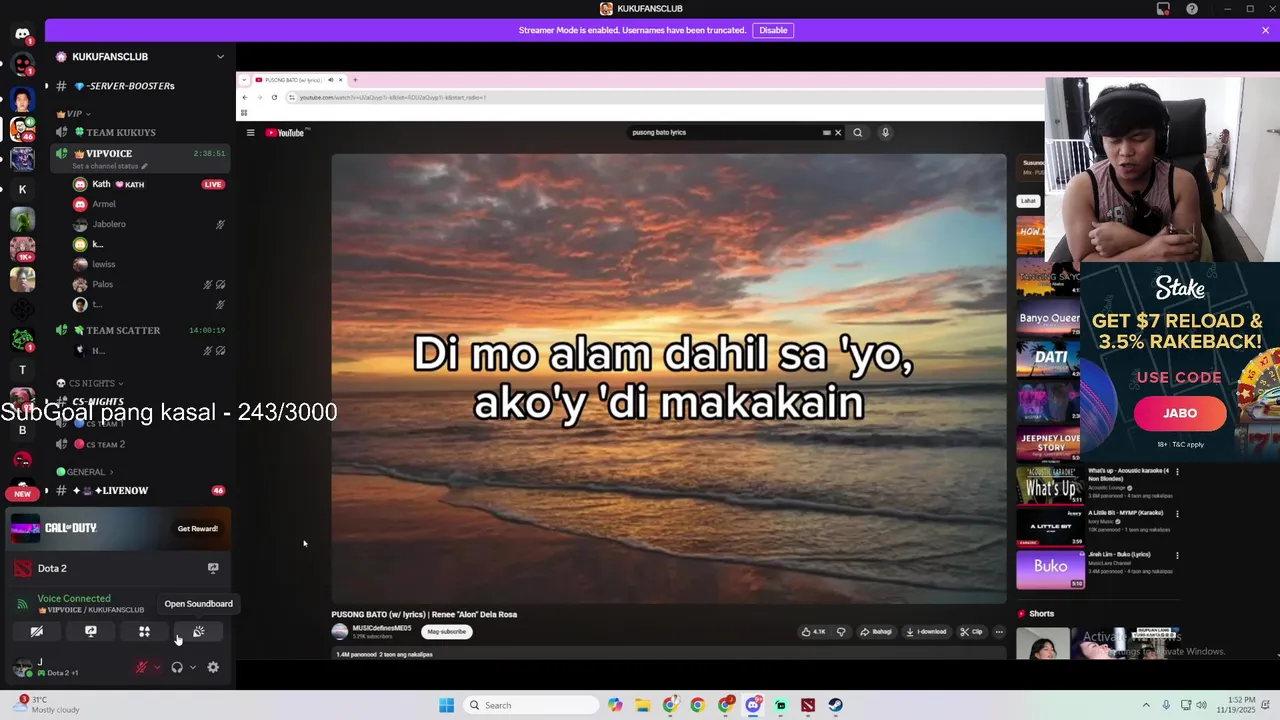Open a new browser tab
This screenshot has height=720, width=1280.
coord(355,80)
